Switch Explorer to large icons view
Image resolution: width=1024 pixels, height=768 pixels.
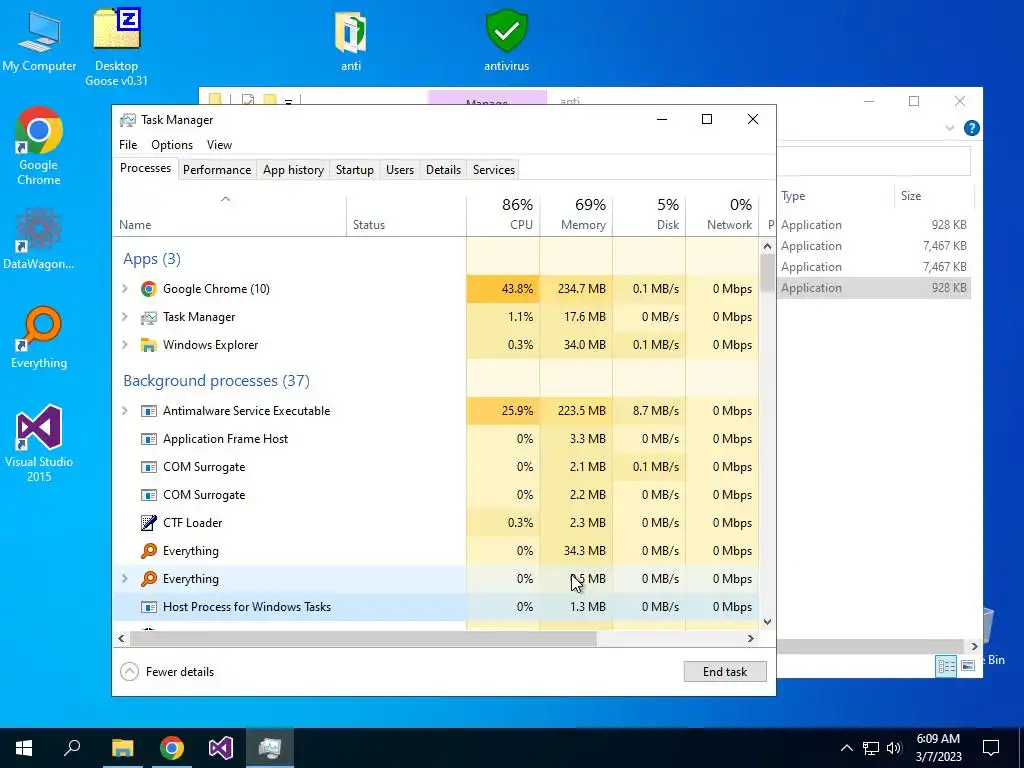968,665
